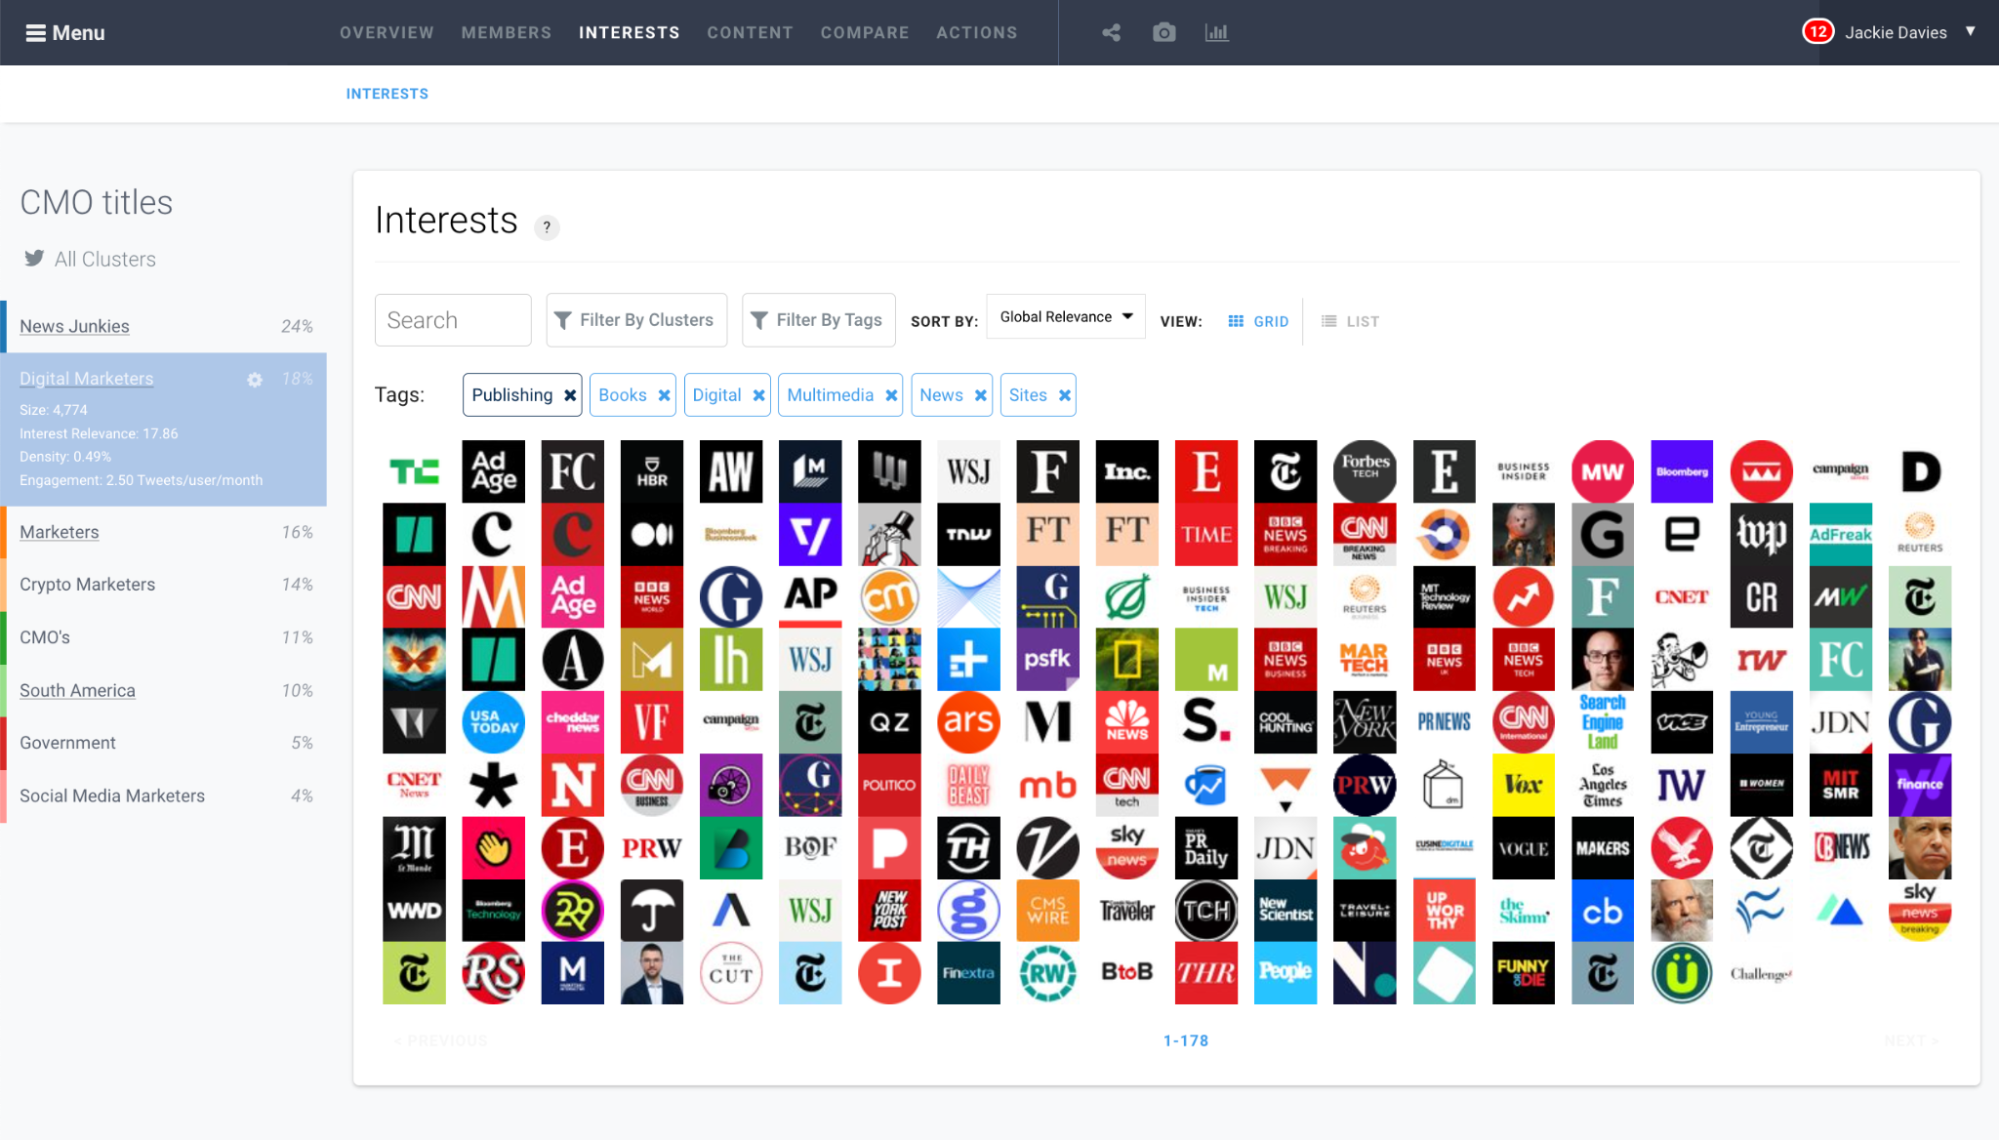Screen dimensions: 1999x1141
Task: Select the CONTENT menu tab
Action: [750, 32]
